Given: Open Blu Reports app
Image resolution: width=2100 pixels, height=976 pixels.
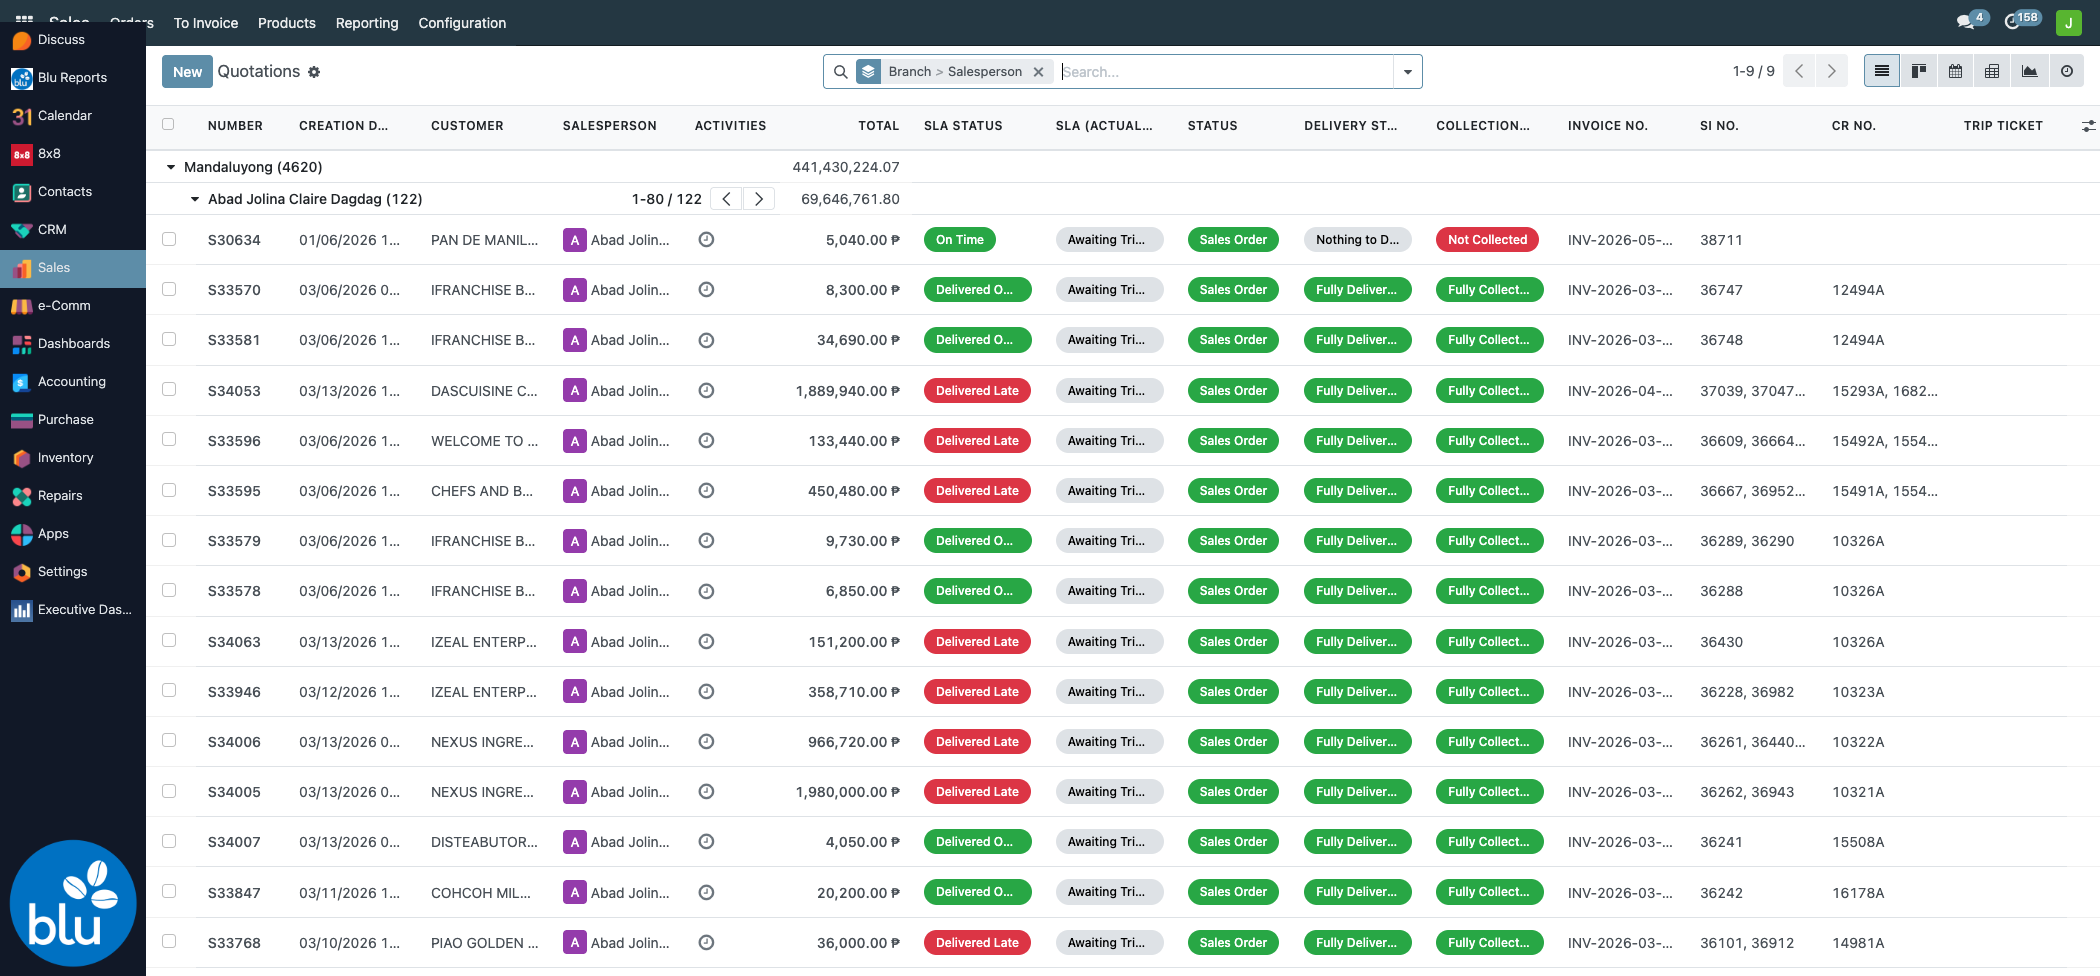Looking at the screenshot, I should tap(73, 78).
